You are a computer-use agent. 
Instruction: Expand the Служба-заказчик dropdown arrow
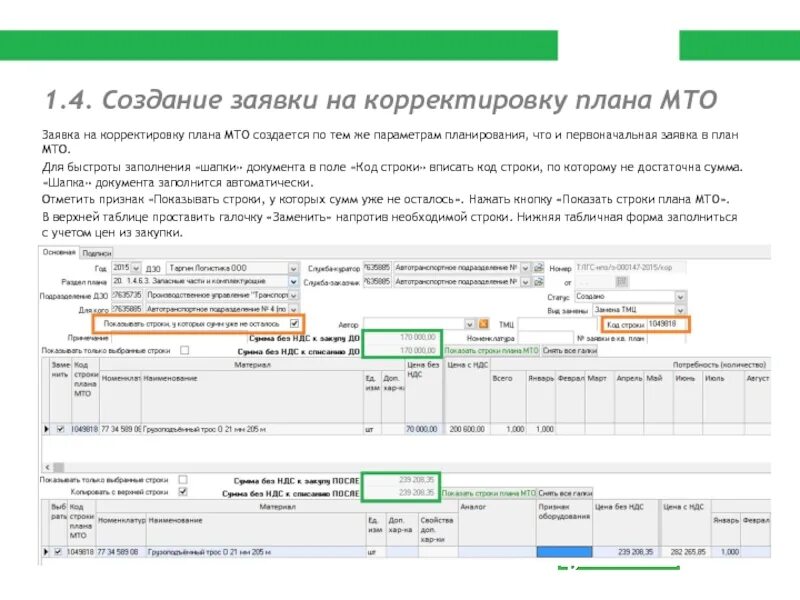click(525, 282)
